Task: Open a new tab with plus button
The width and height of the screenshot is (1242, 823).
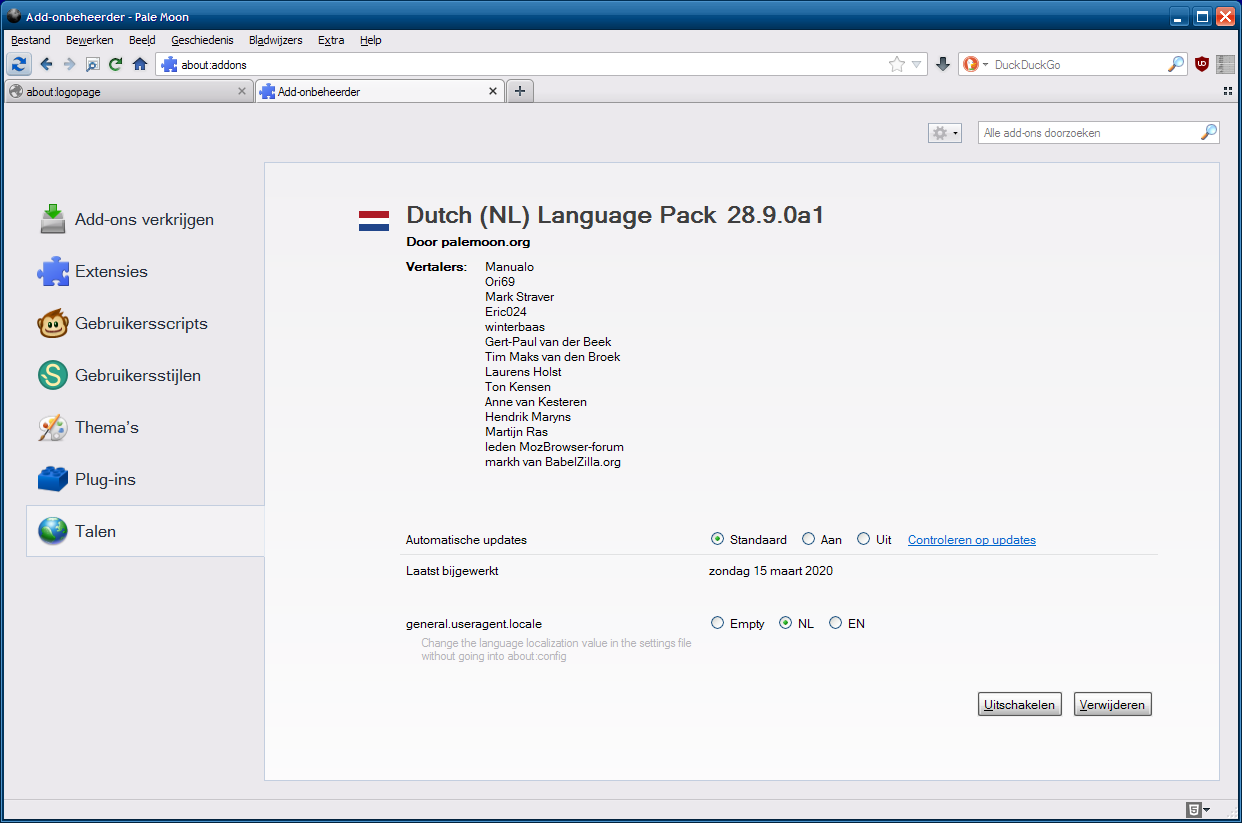Action: coord(519,91)
